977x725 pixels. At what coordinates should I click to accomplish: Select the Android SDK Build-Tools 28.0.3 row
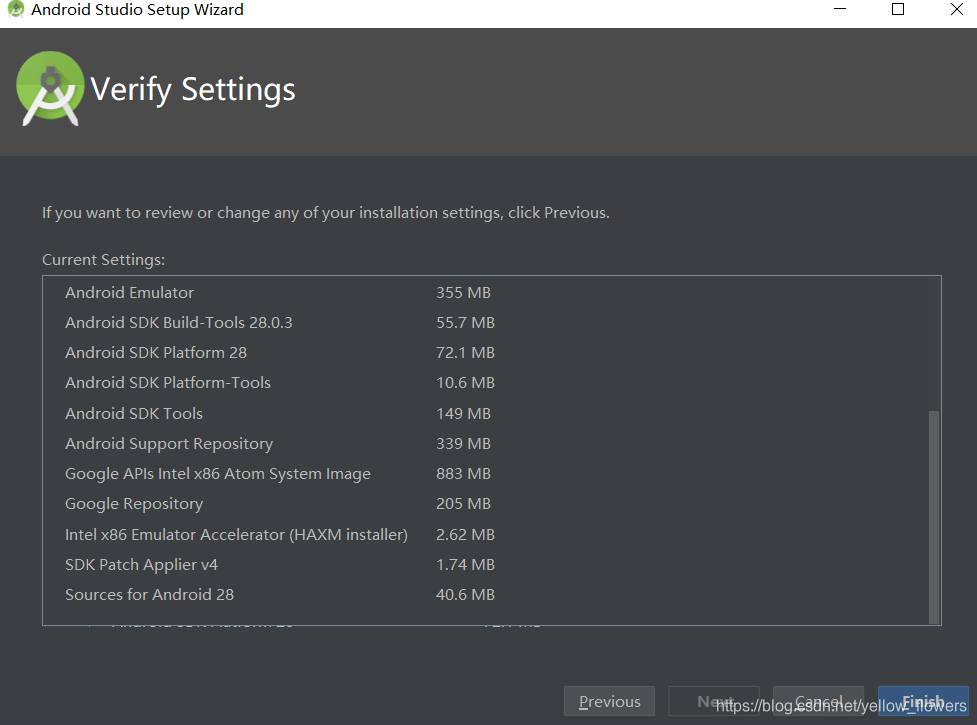(179, 323)
